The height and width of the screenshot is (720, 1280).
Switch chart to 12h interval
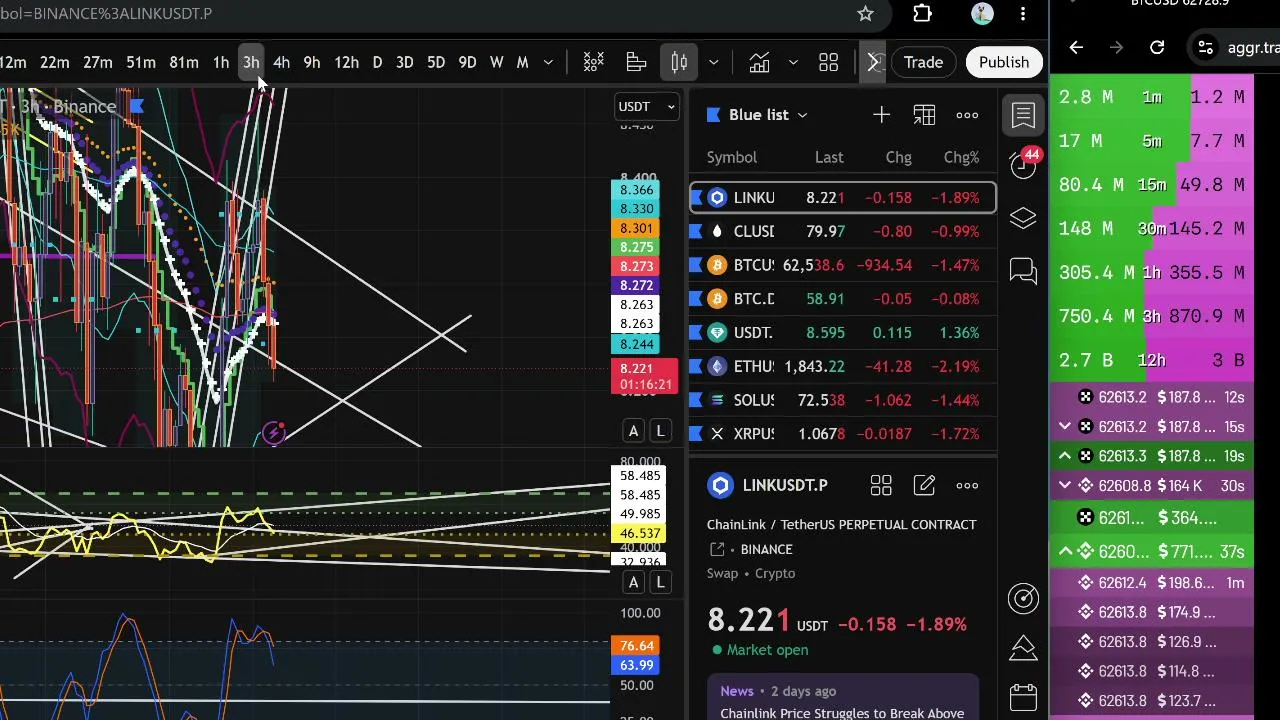pos(346,63)
